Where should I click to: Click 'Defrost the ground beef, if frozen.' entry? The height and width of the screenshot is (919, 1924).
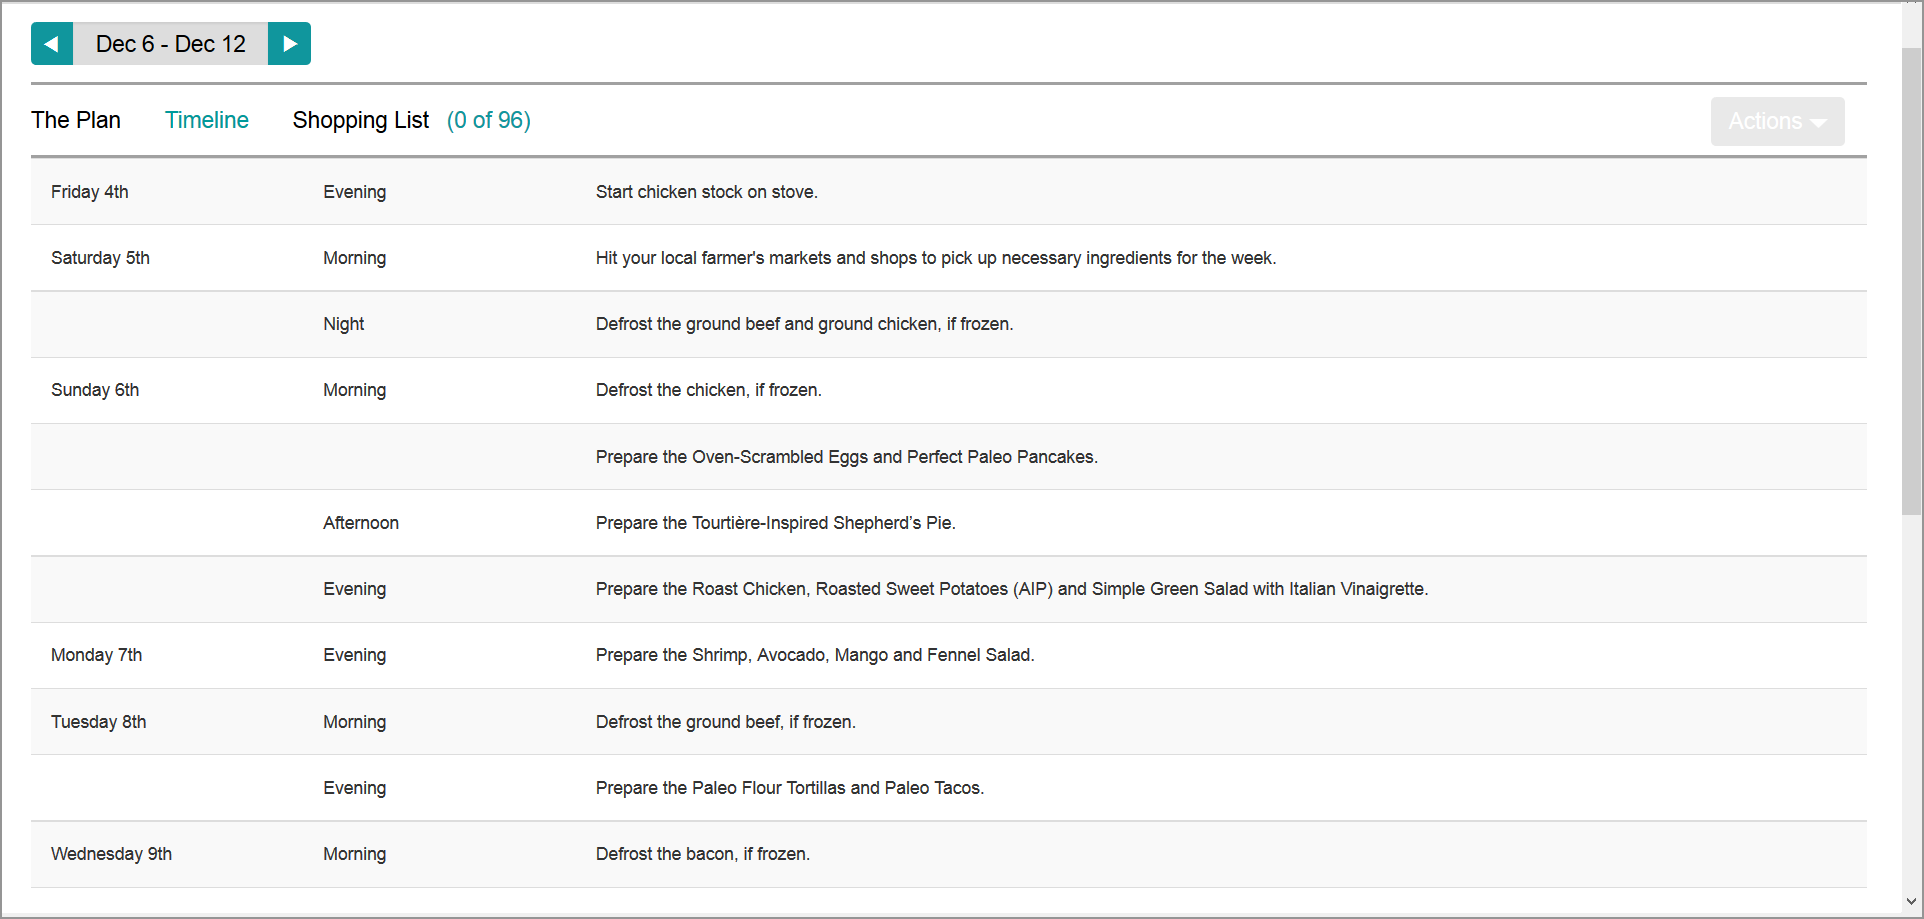click(726, 722)
